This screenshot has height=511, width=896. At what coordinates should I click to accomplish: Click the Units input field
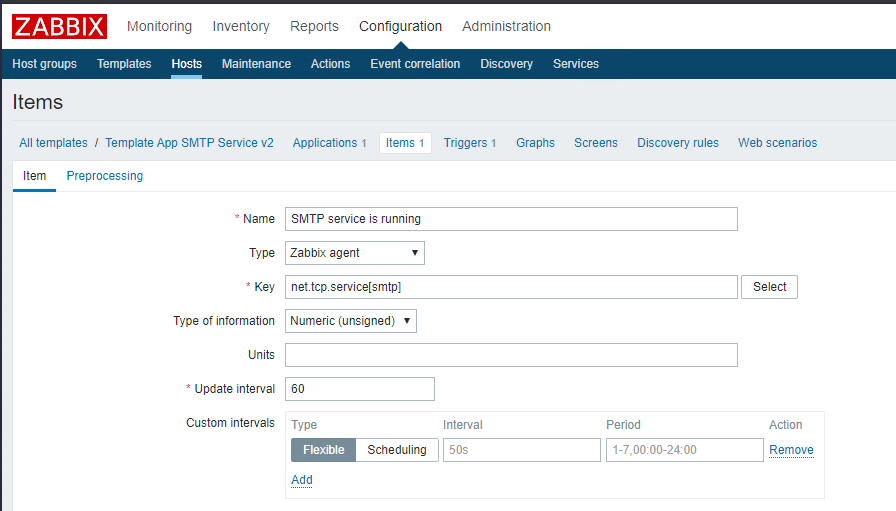(x=511, y=355)
